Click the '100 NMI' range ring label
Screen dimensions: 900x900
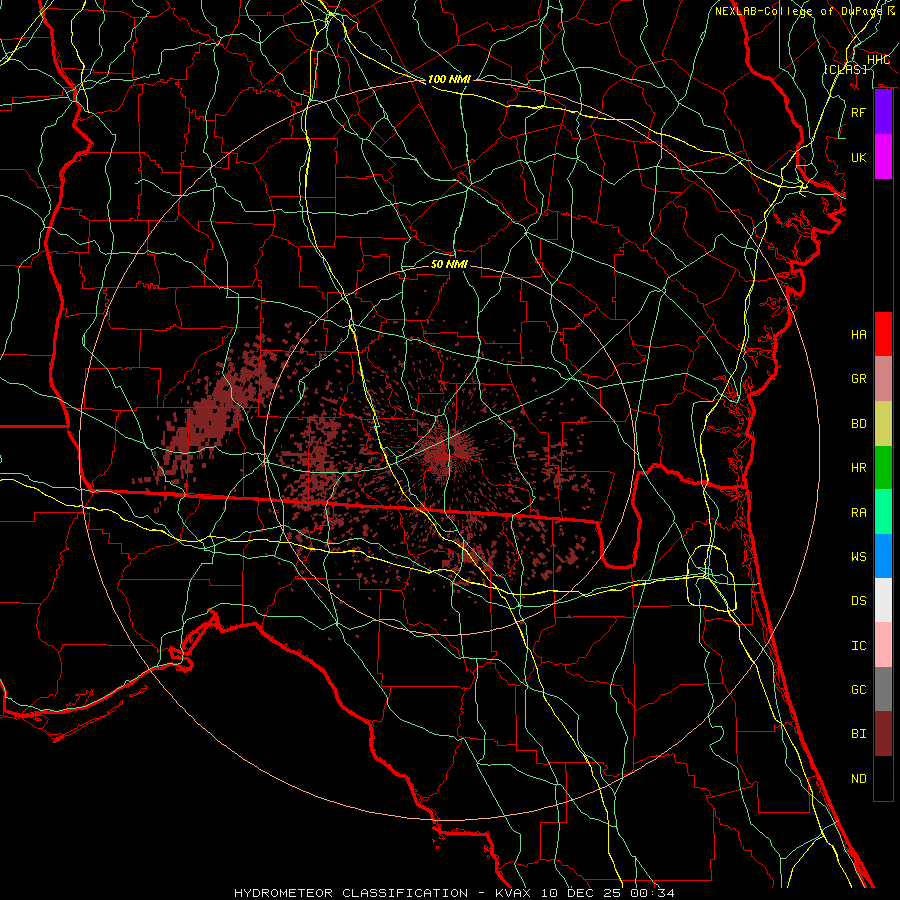point(449,79)
